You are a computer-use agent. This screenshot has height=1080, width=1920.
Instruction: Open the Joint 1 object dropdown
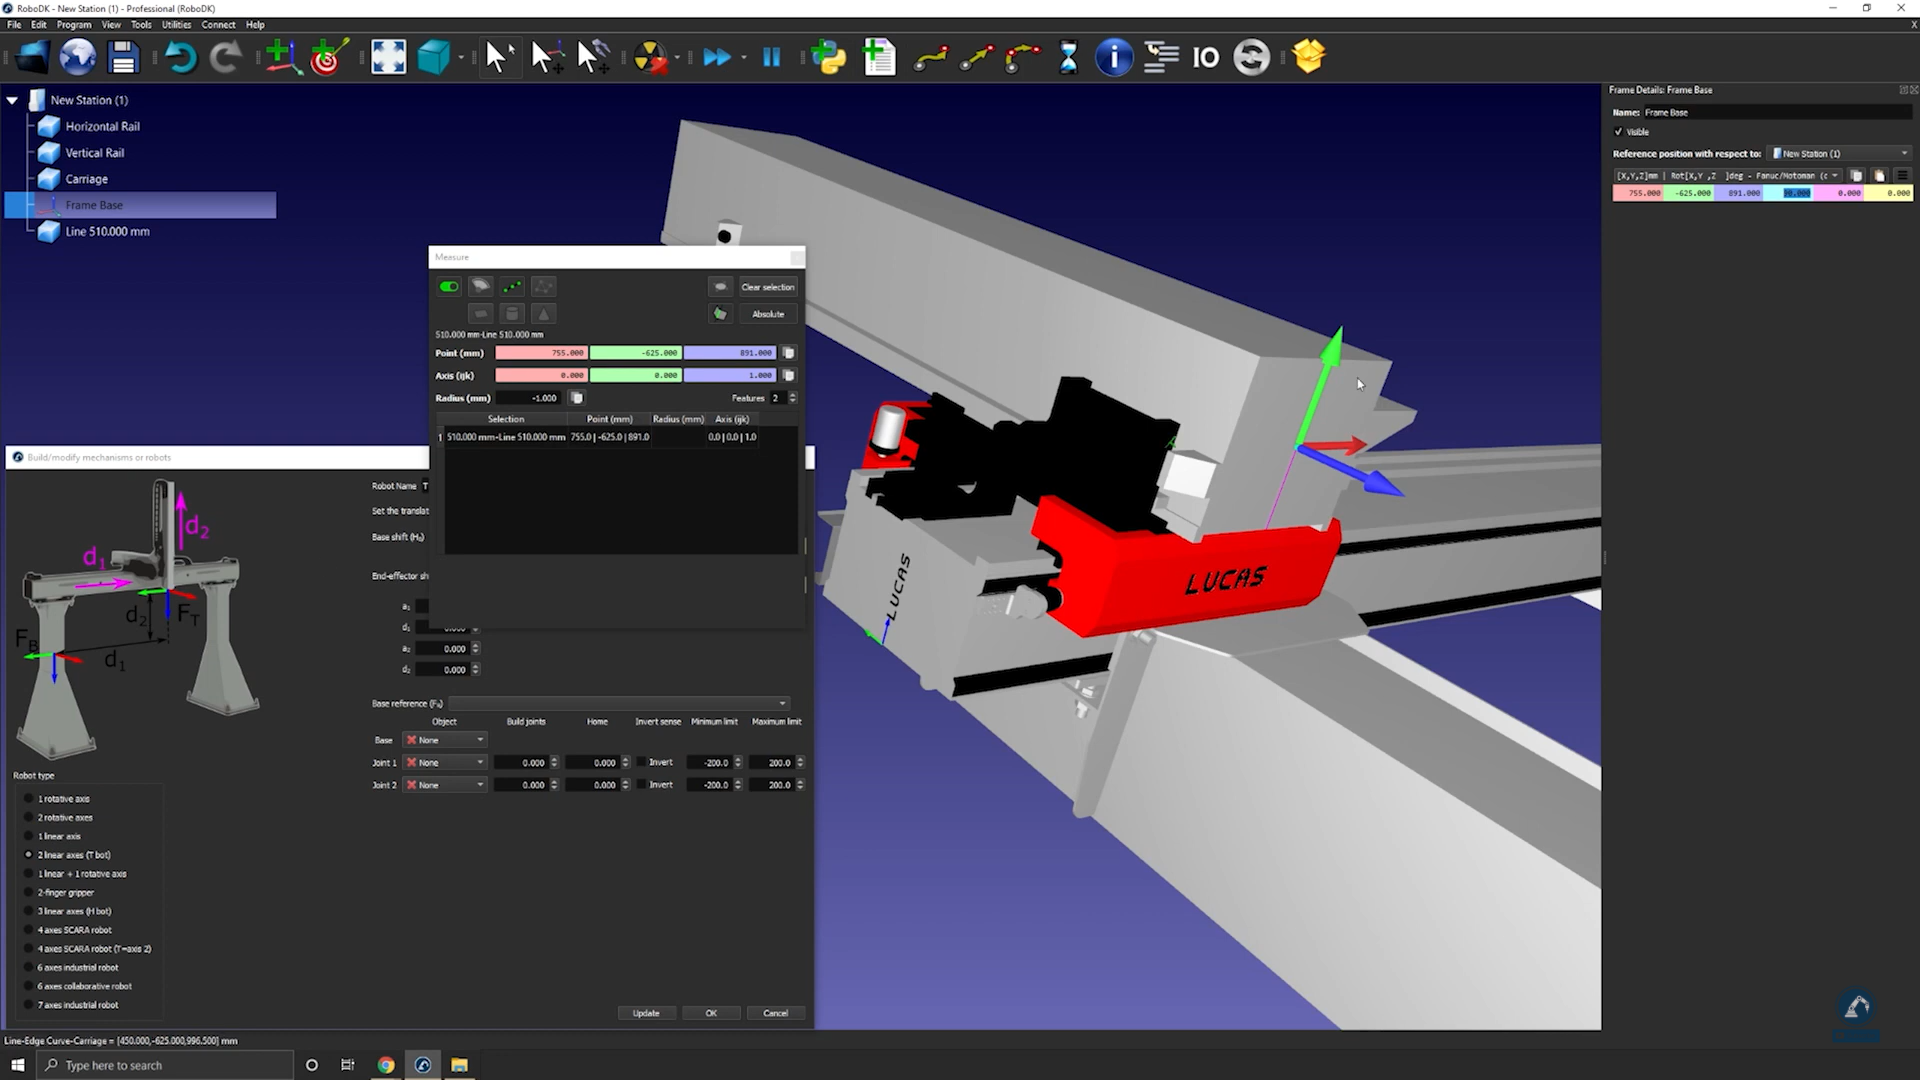click(x=445, y=762)
